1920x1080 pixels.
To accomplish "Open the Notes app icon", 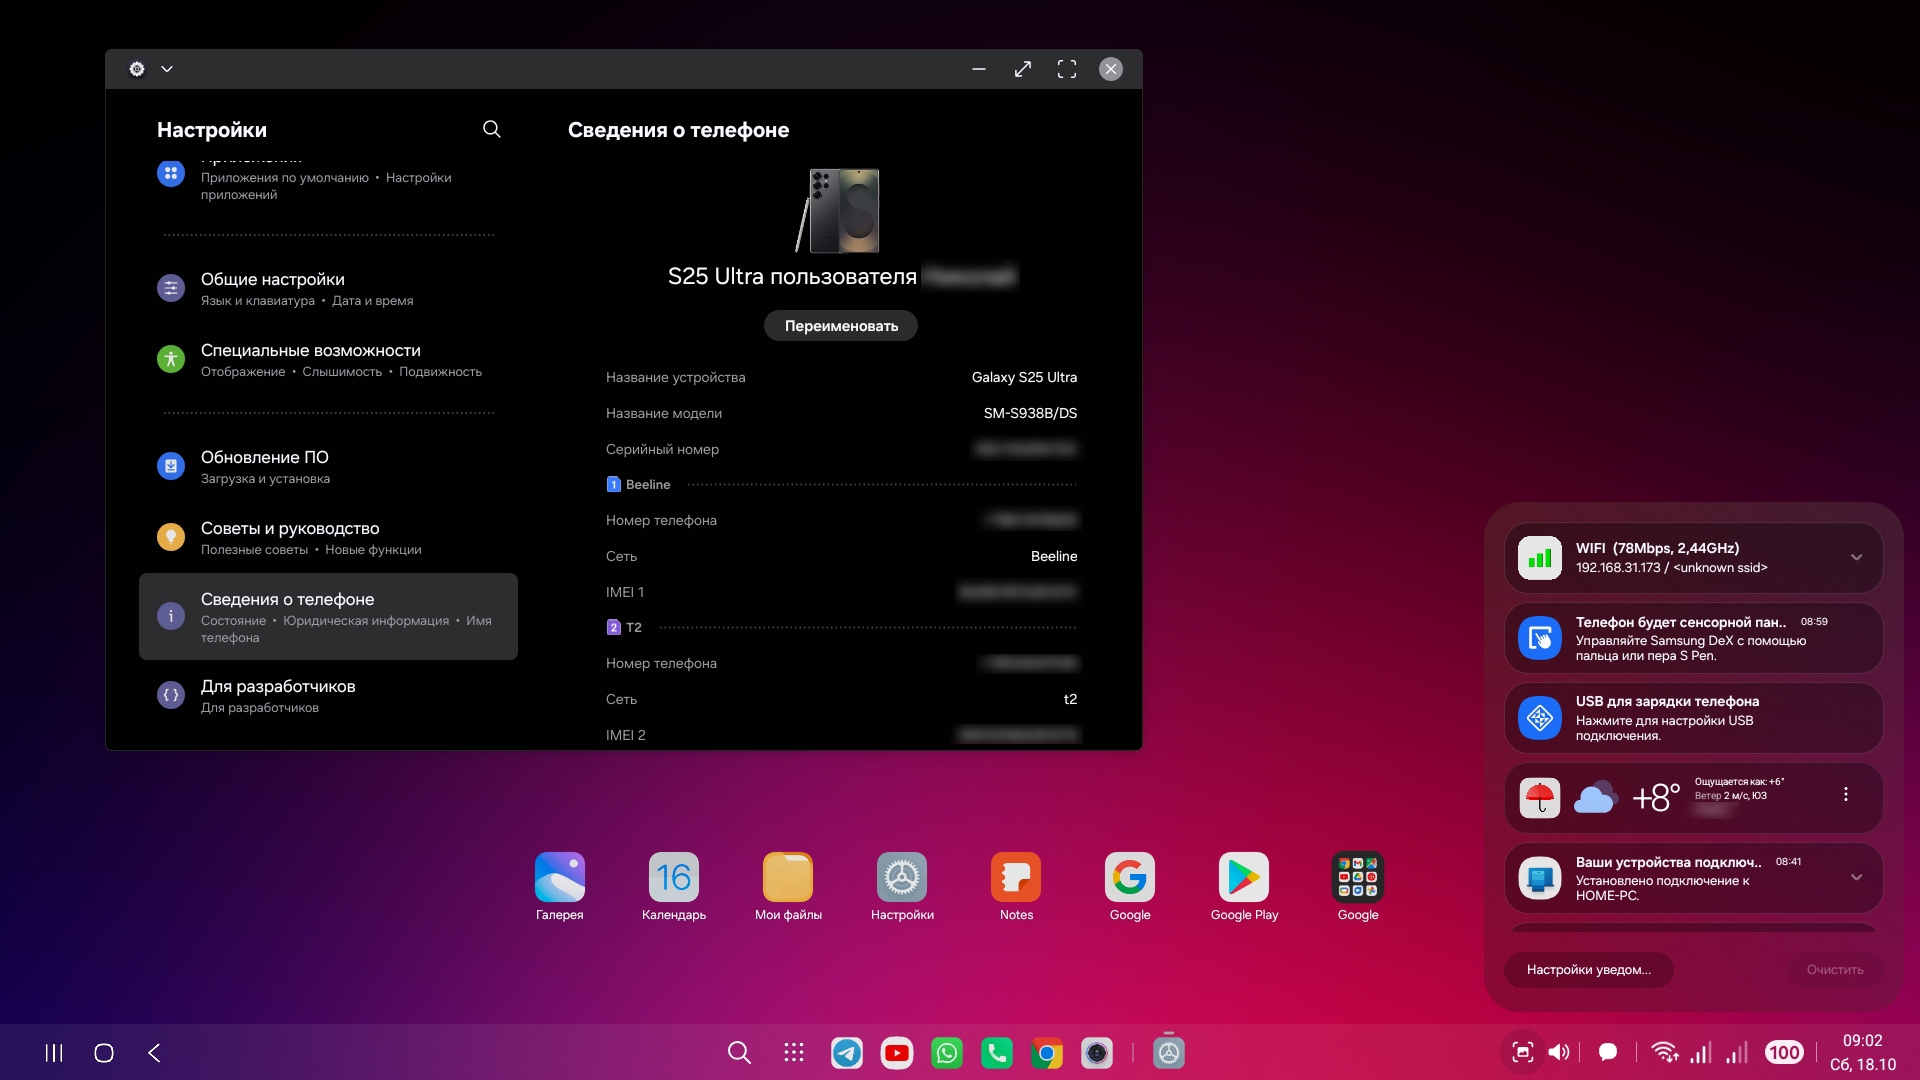I will pyautogui.click(x=1015, y=878).
